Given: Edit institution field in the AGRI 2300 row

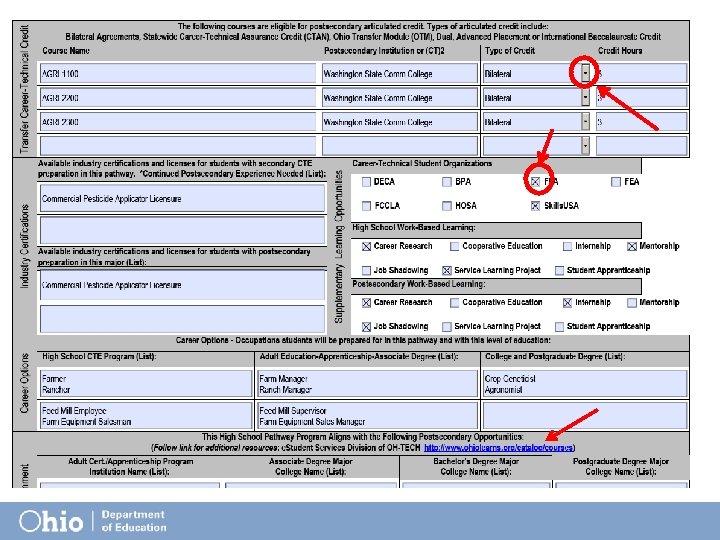Looking at the screenshot, I should (x=400, y=122).
